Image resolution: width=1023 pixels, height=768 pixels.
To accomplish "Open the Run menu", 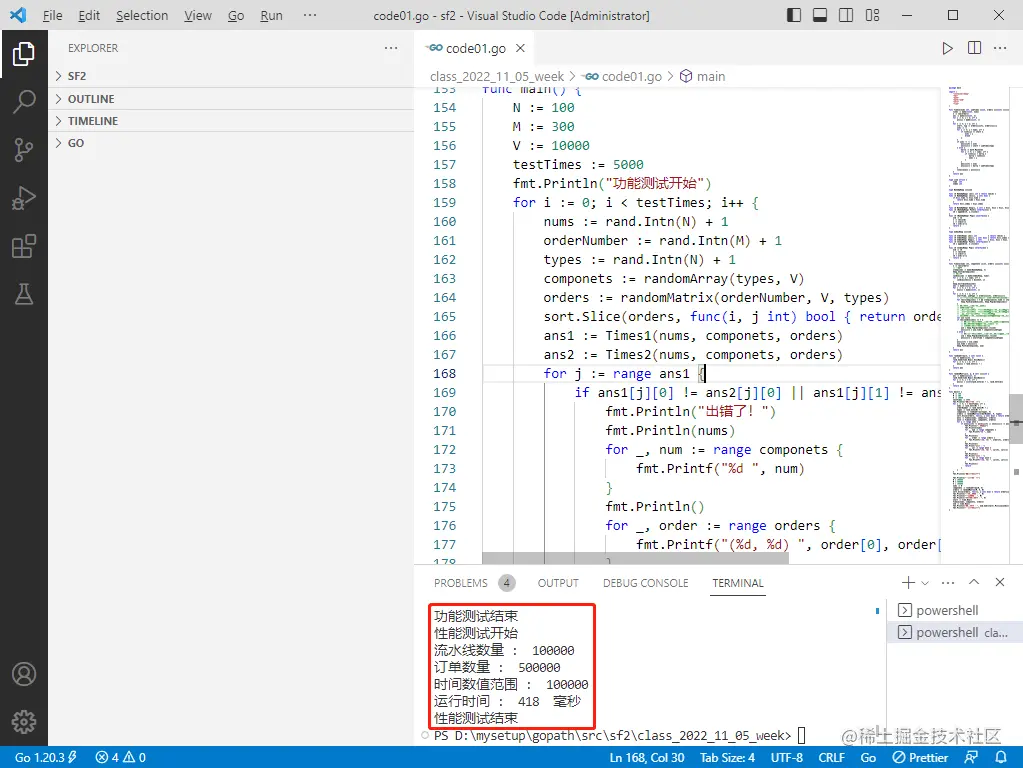I will pos(271,15).
